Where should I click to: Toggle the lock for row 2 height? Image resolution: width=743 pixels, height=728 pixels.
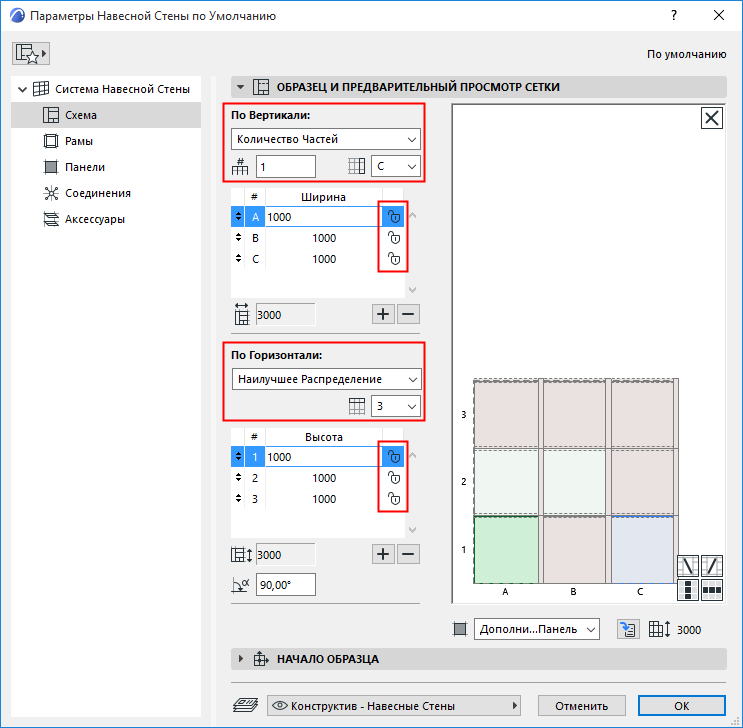[394, 478]
